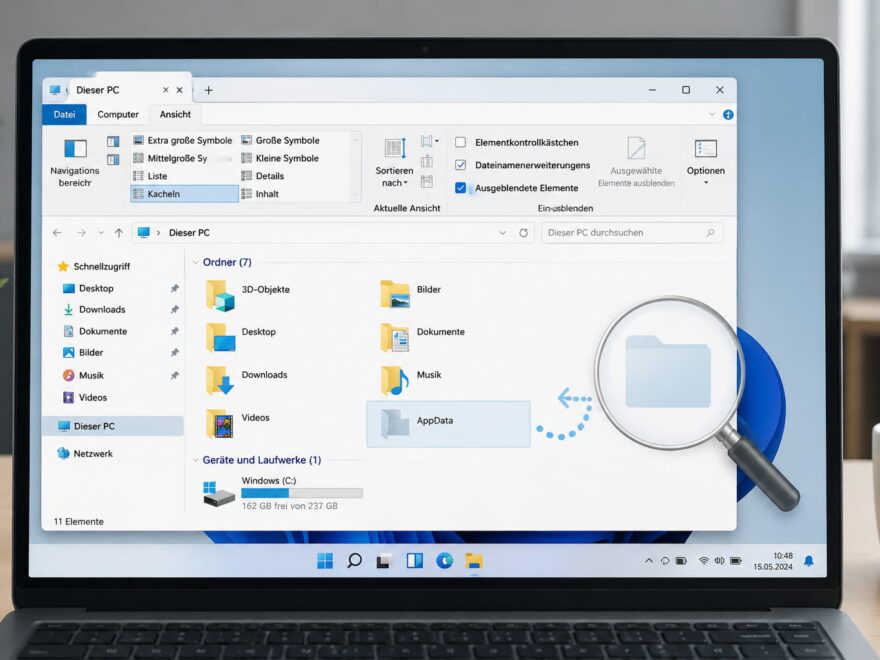Viewport: 880px width, 660px height.
Task: Navigate up one level arrow
Action: (x=119, y=232)
